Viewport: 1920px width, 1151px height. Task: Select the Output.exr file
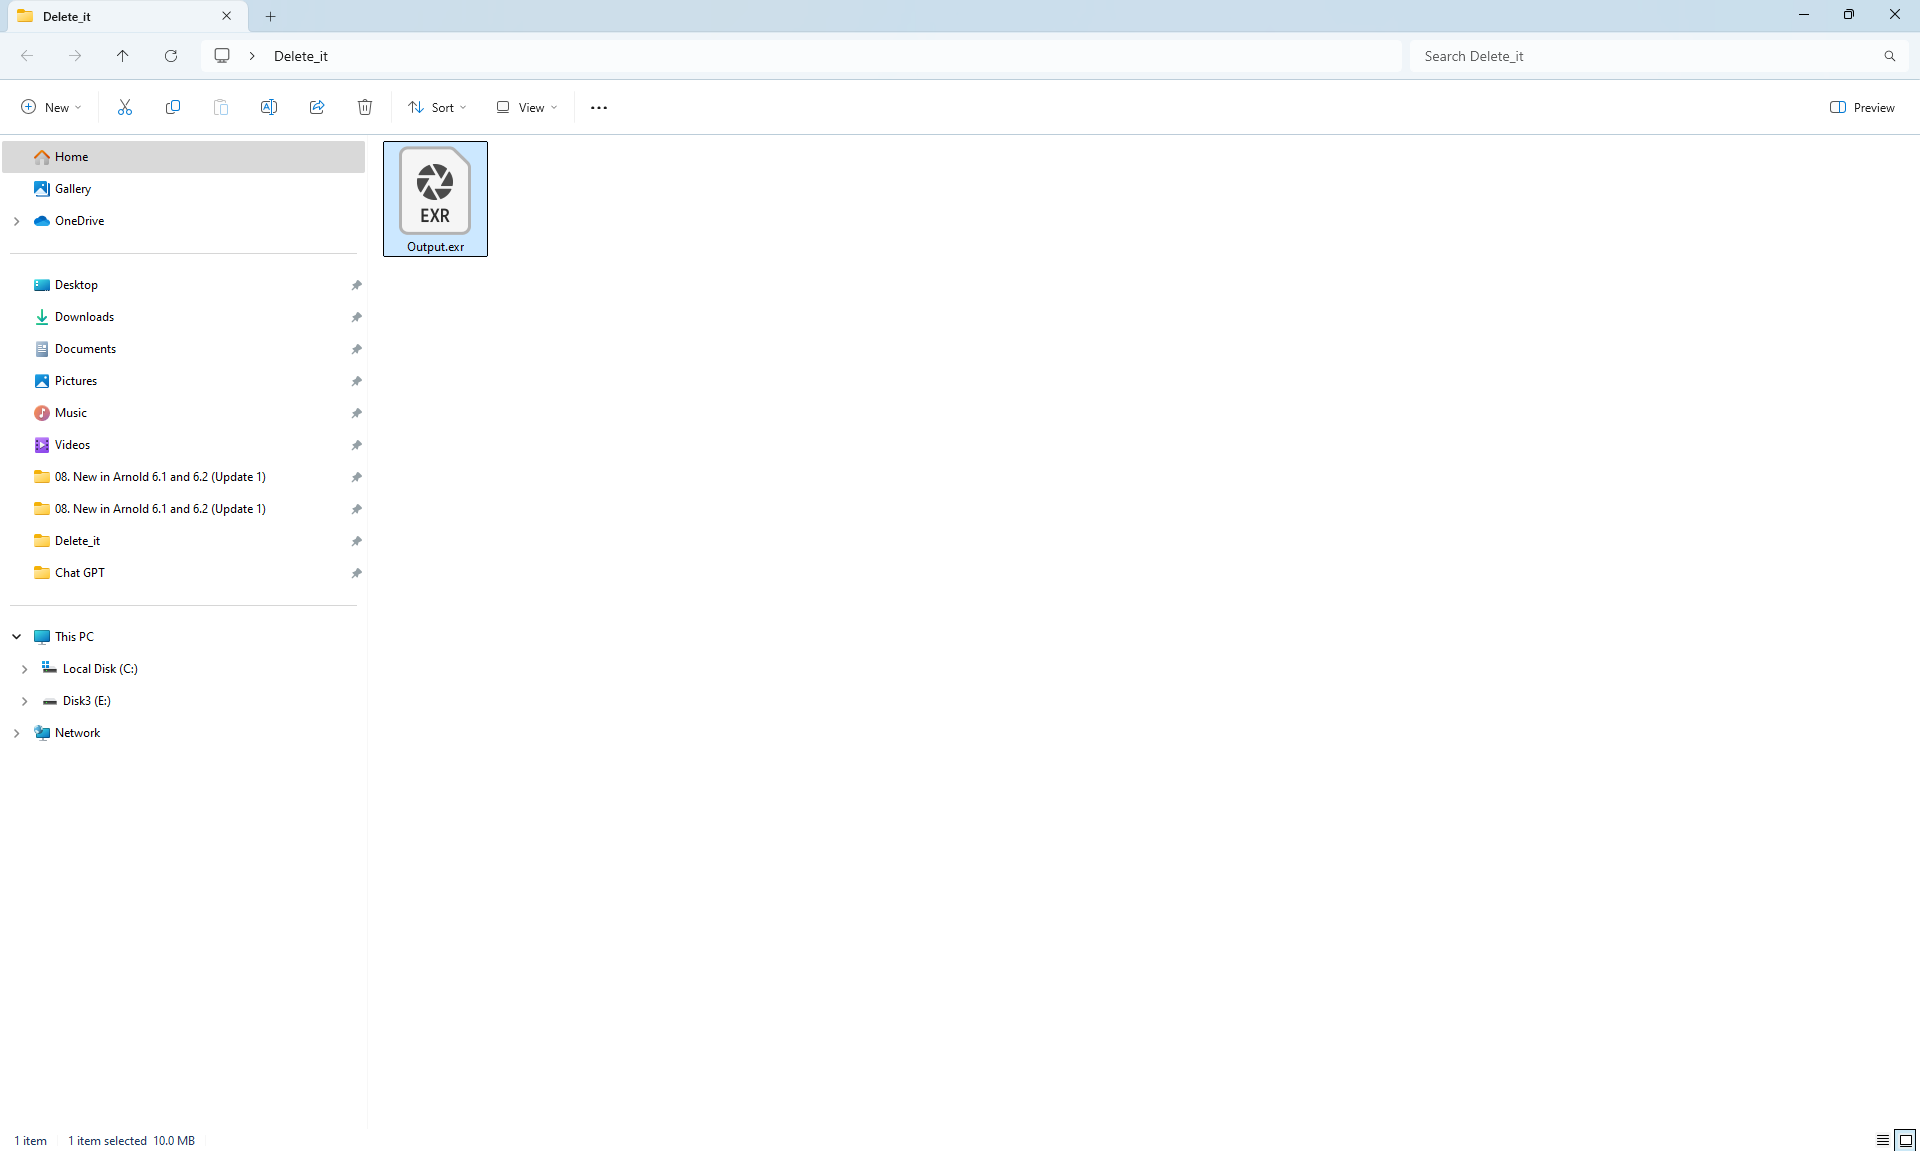click(x=435, y=198)
